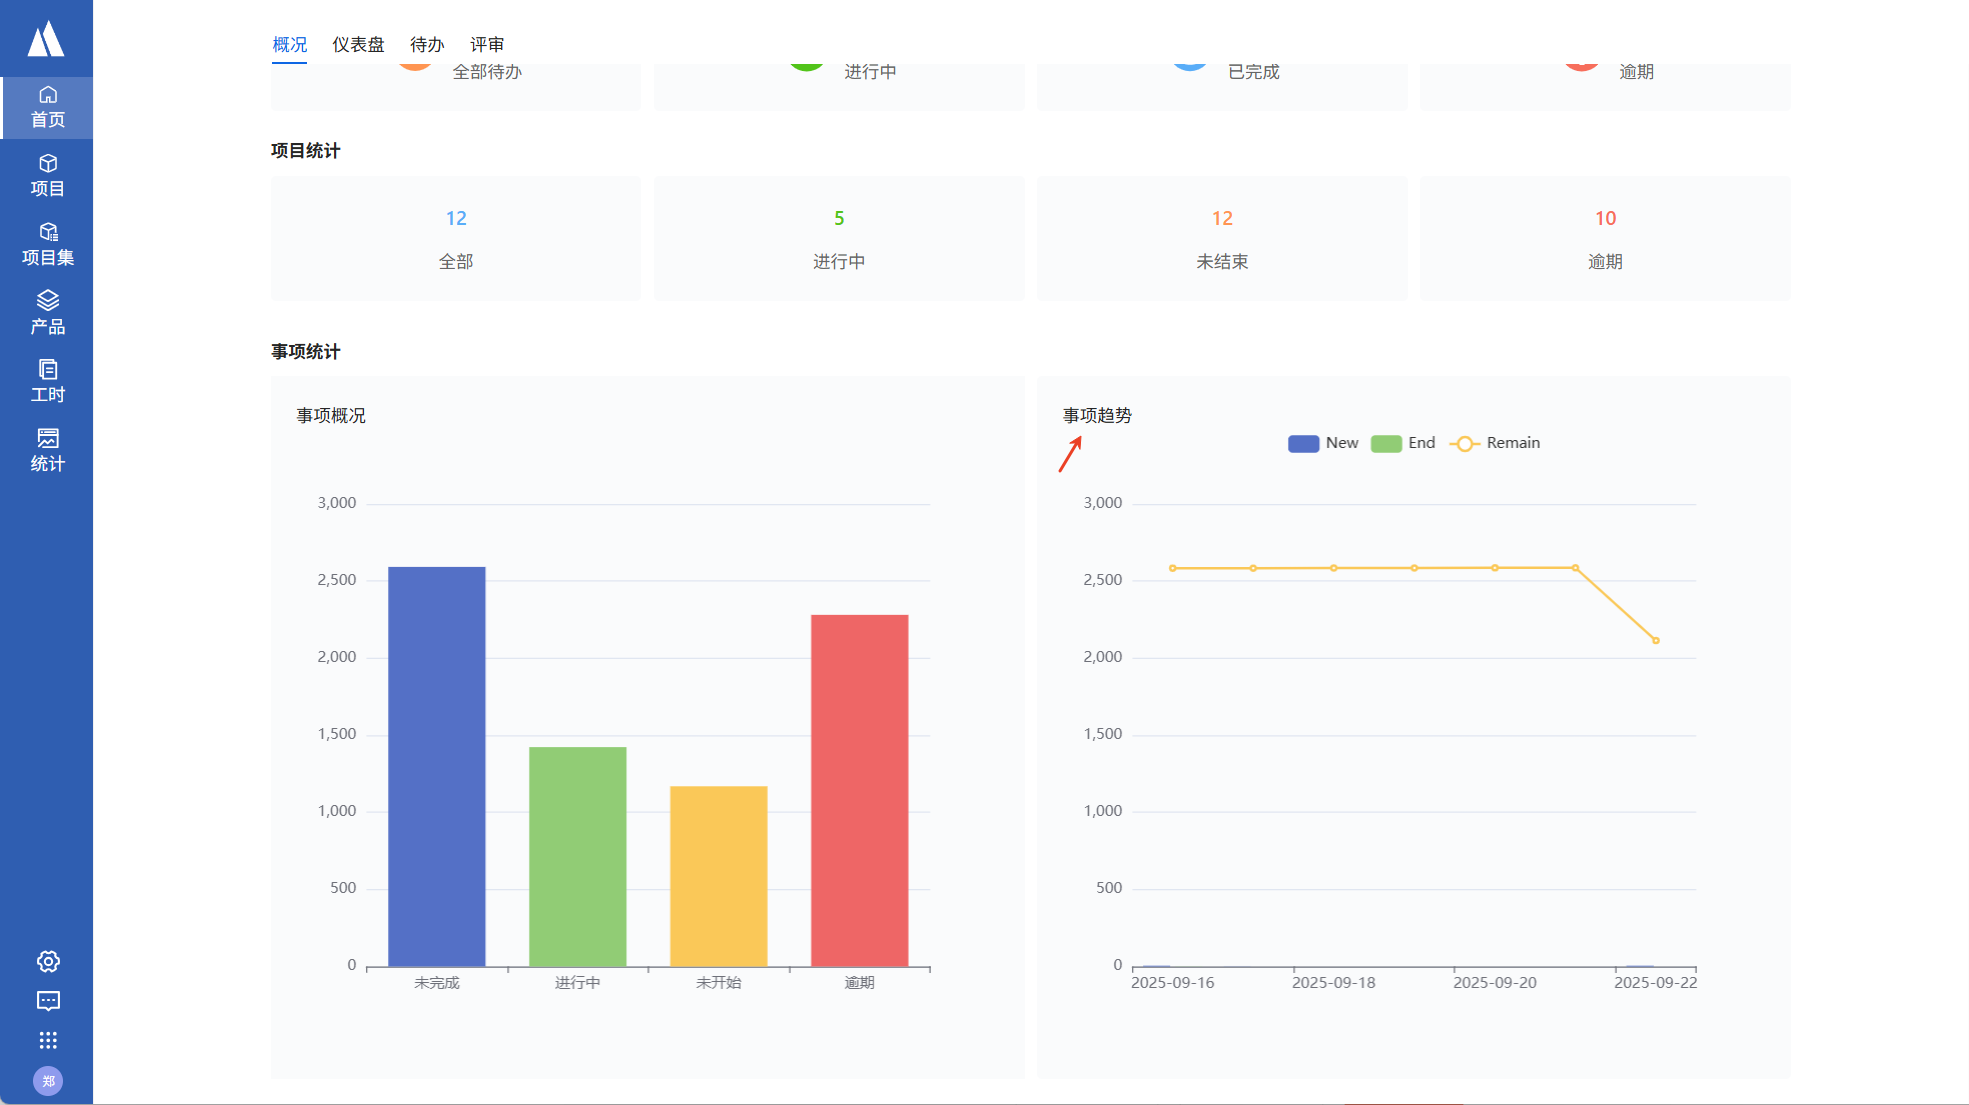Open the messages icon in sidebar
This screenshot has height=1105, width=1969.
(48, 1001)
